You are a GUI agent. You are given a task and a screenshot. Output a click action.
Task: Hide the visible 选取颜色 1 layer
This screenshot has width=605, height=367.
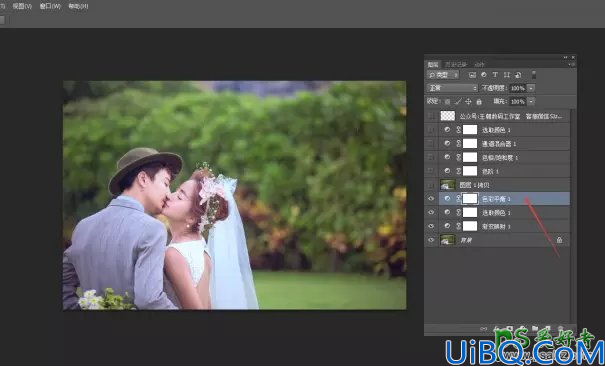(431, 212)
